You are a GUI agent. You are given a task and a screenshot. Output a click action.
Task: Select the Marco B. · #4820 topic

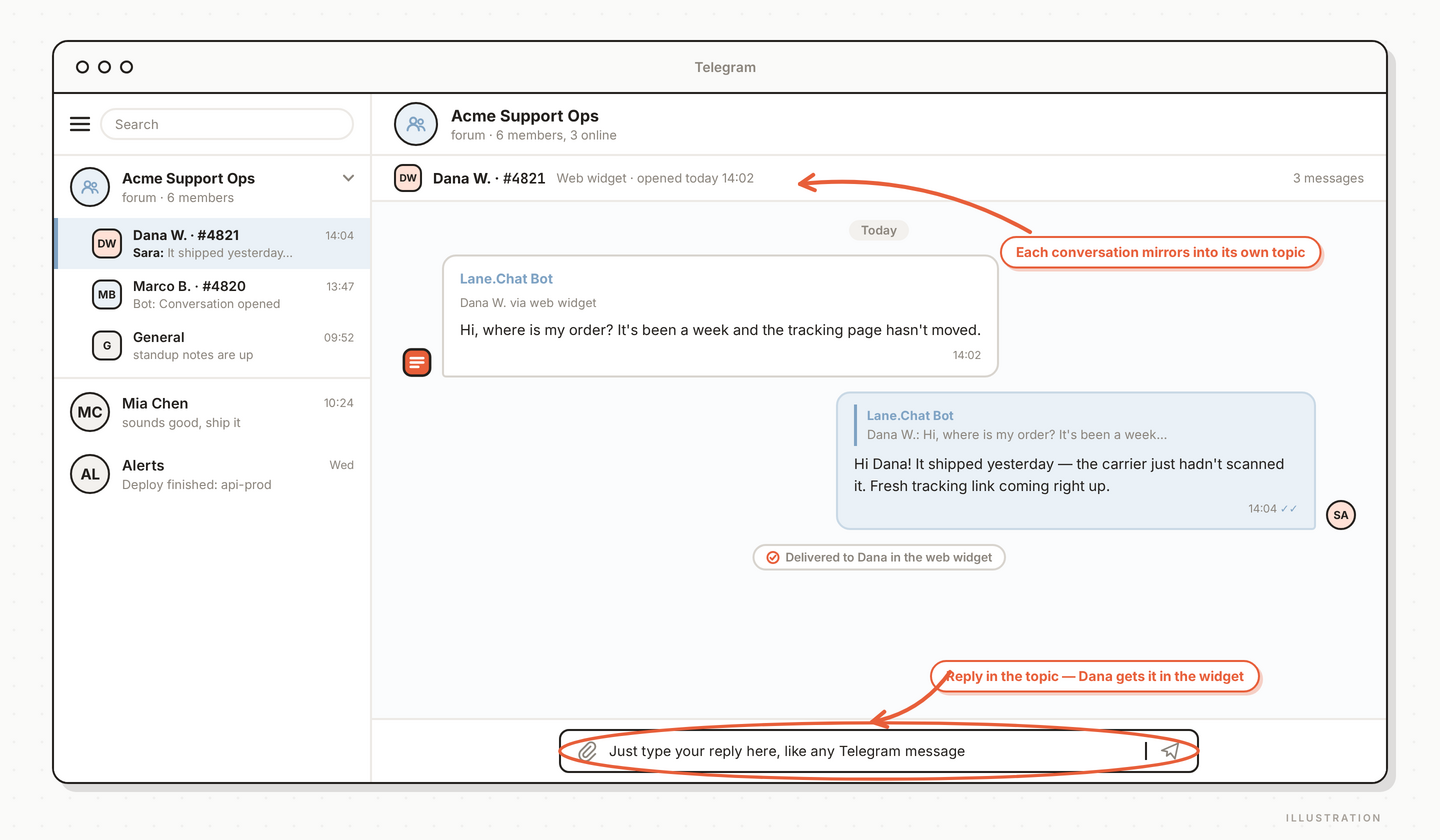point(213,294)
